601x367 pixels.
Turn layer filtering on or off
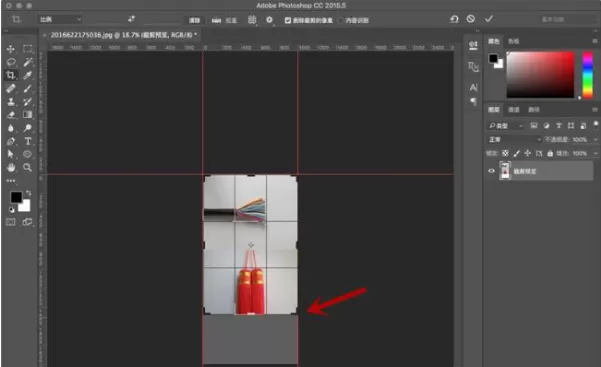595,124
